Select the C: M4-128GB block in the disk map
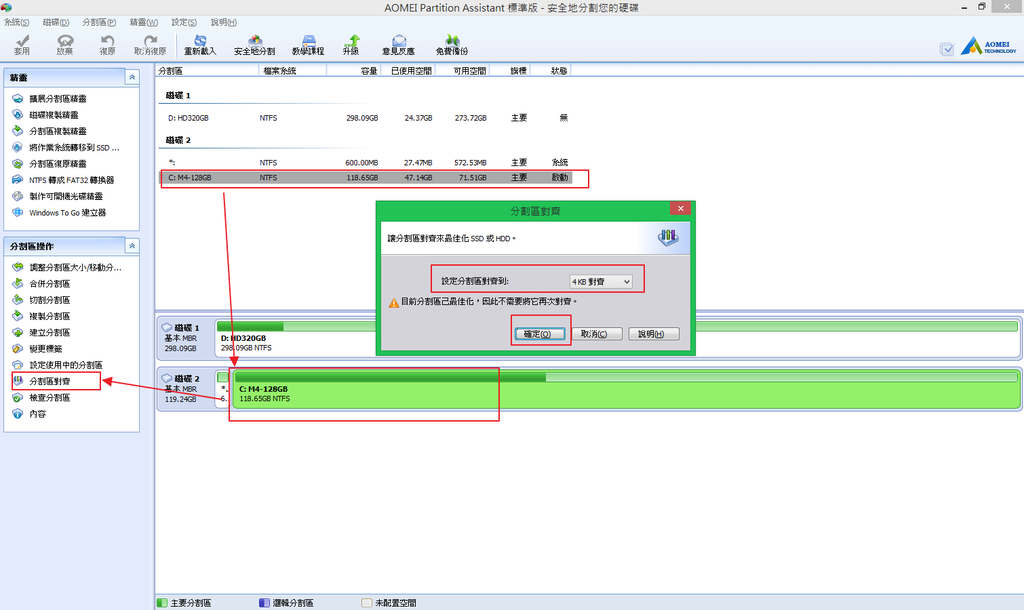 [626, 390]
